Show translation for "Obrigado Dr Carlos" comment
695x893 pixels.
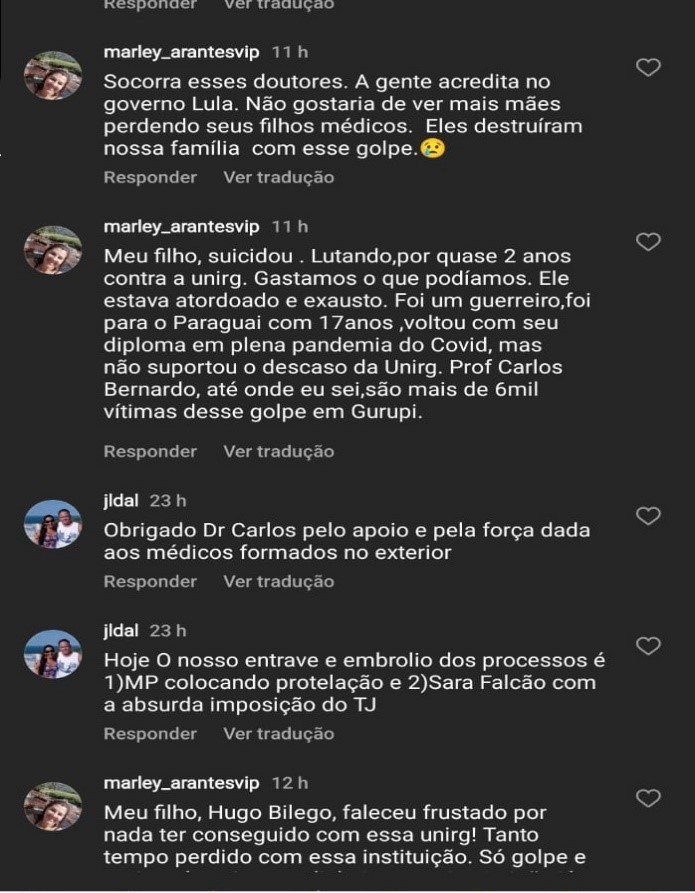coord(278,581)
